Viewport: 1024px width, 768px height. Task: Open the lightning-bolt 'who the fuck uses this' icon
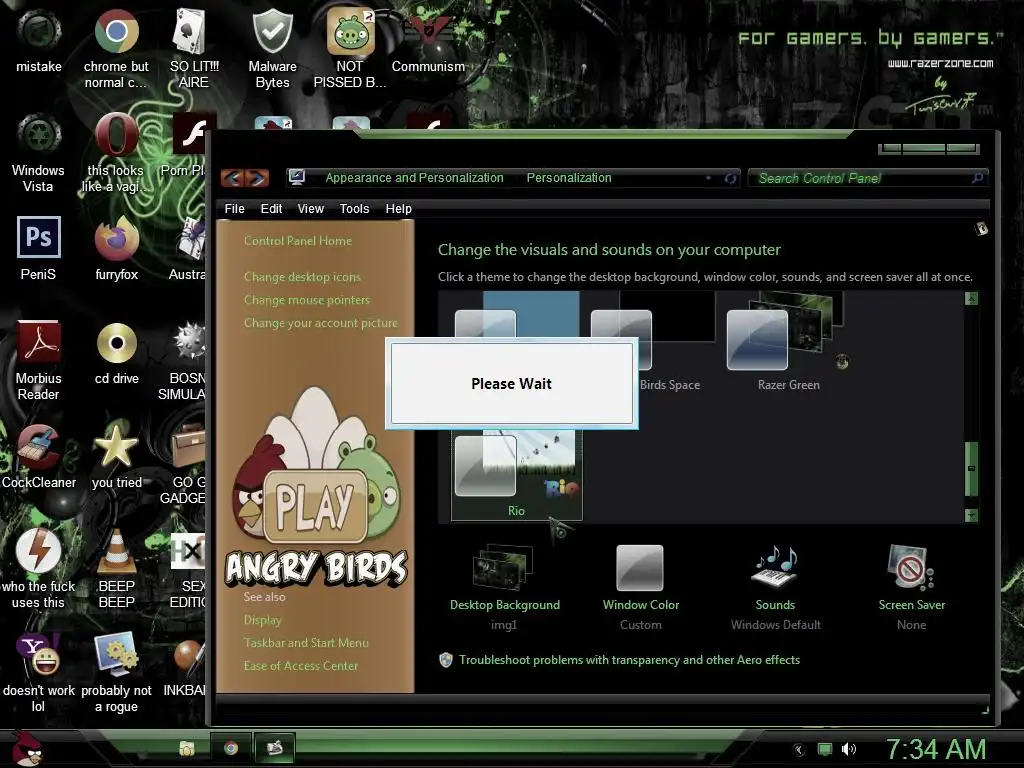pos(39,568)
